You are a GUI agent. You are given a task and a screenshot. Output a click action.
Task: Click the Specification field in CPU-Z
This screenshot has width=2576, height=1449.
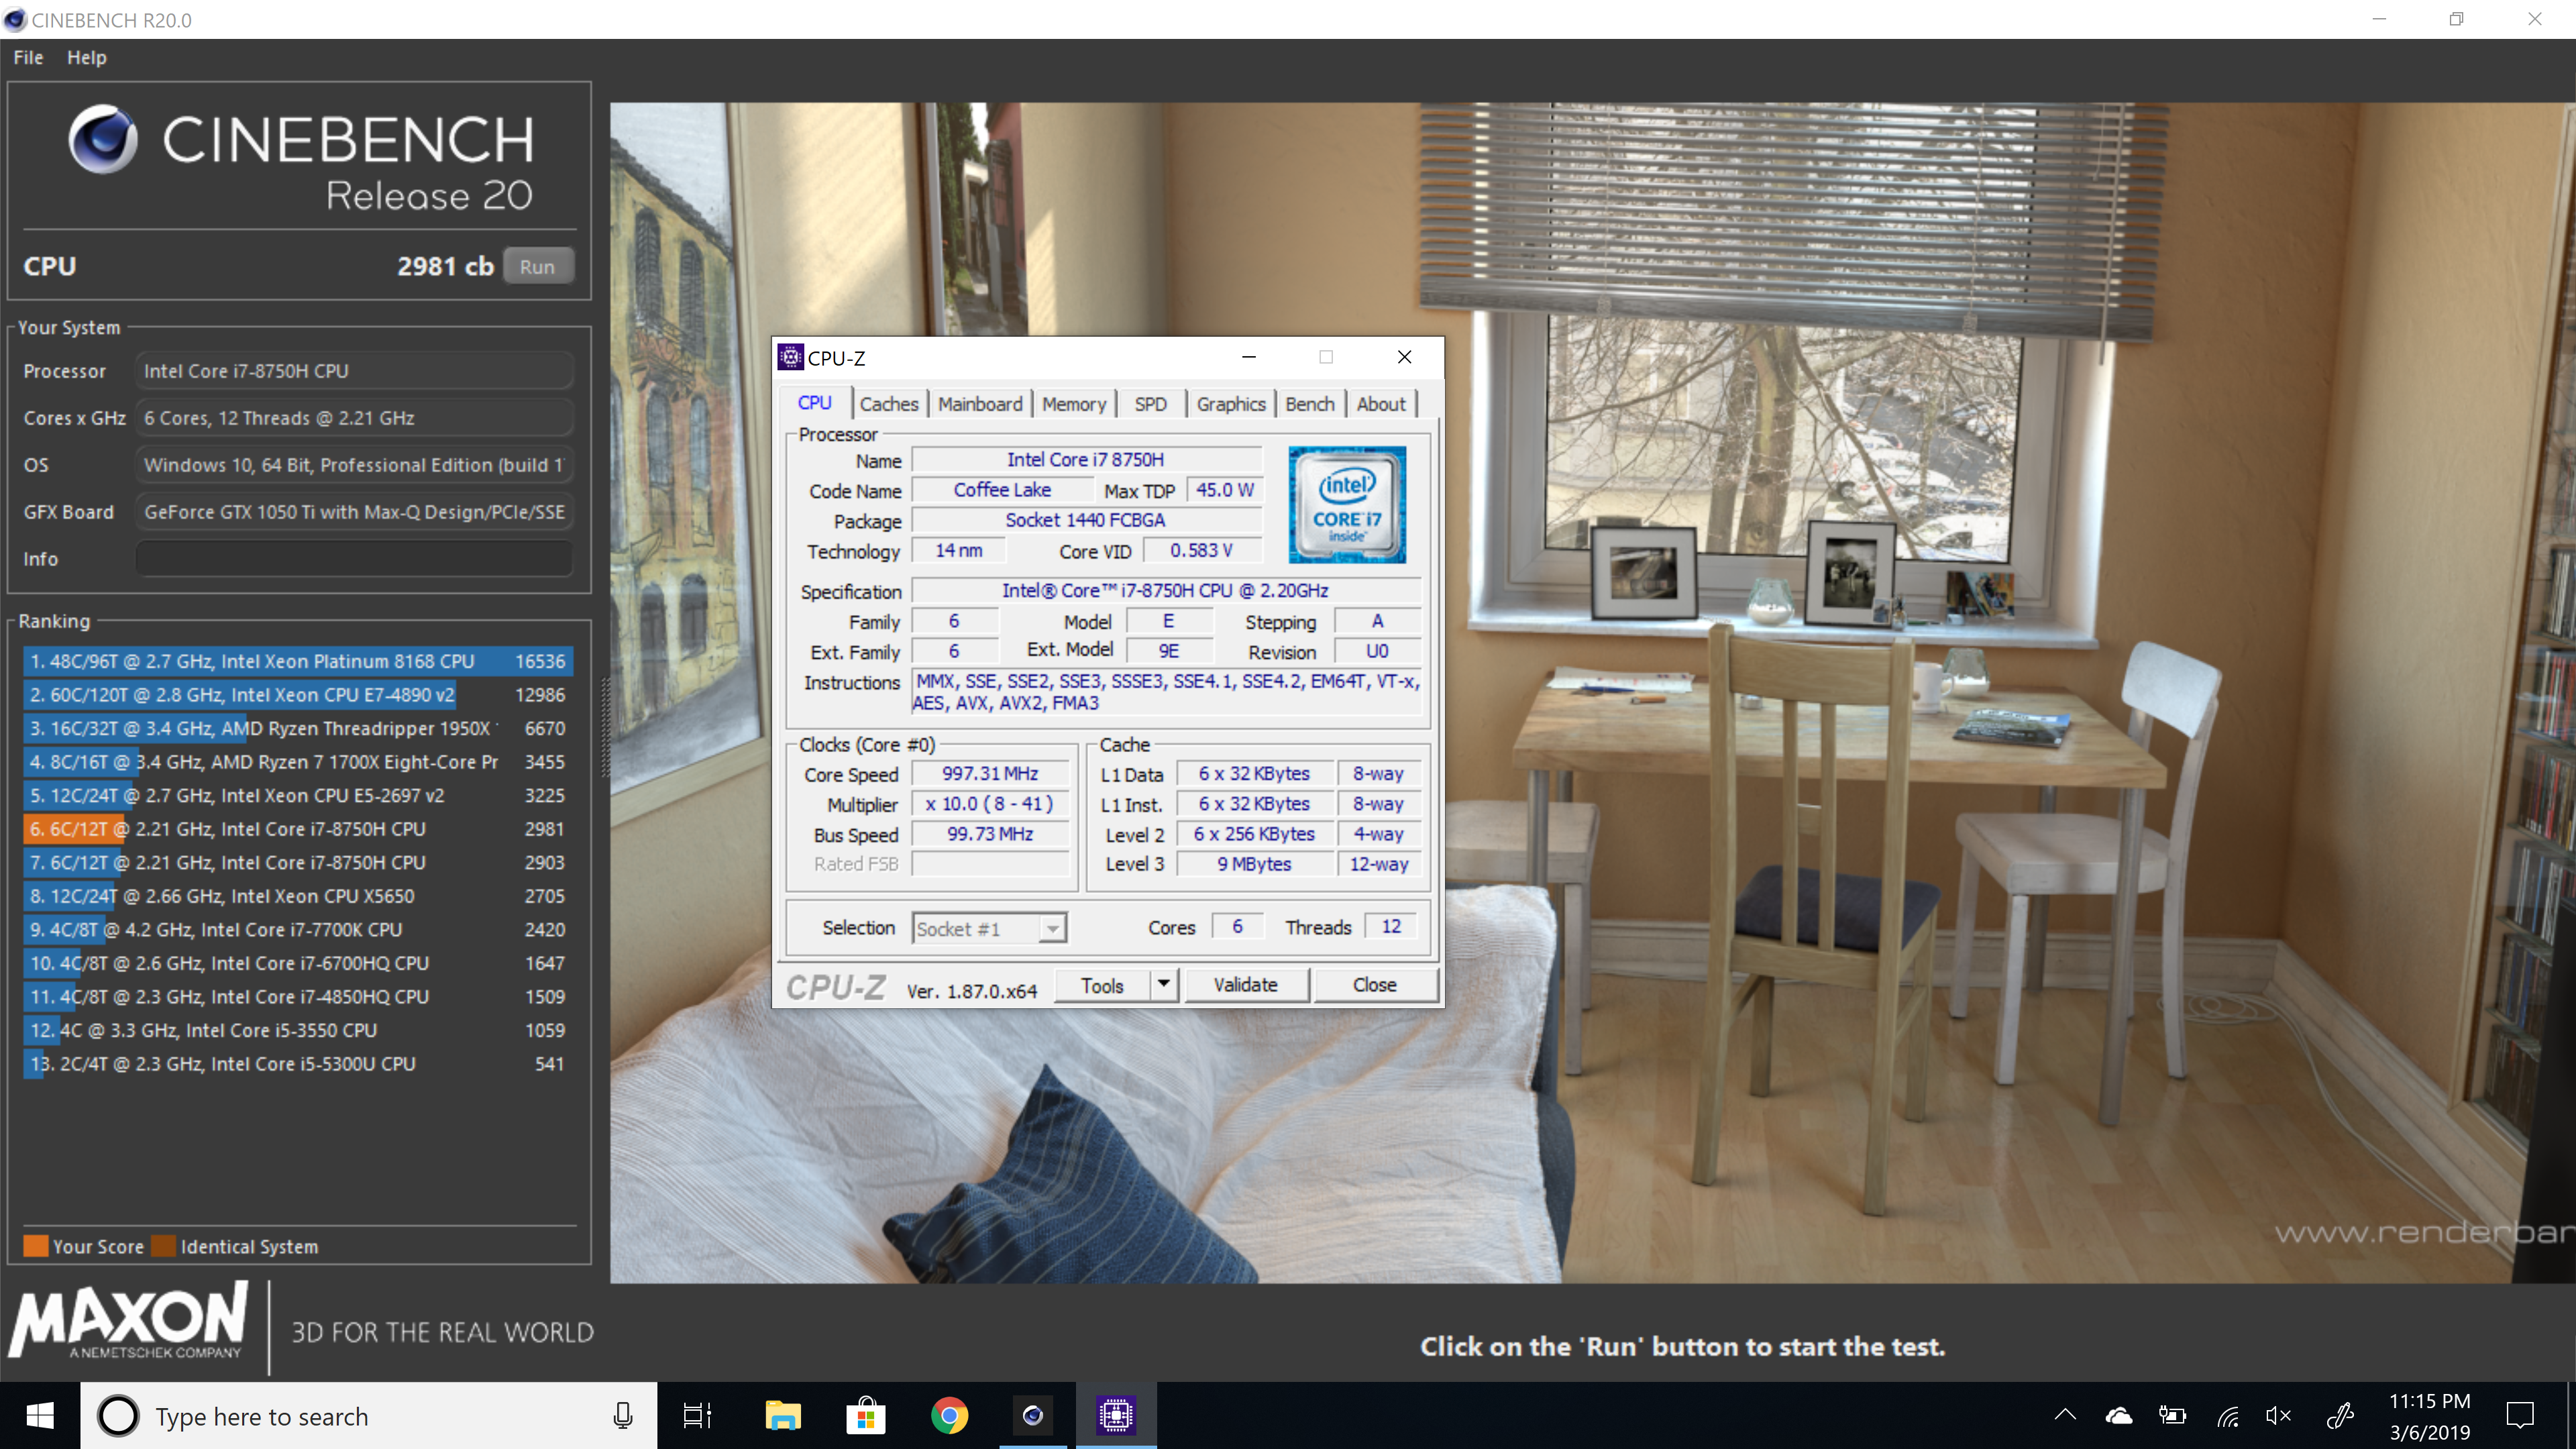pos(1166,591)
